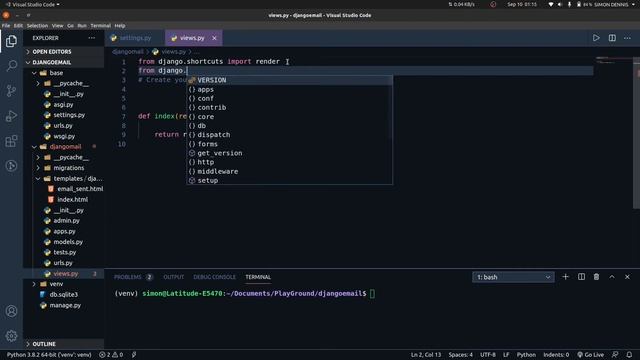Close the terminal panel
Image resolution: width=640 pixels, height=360 pixels.
coord(627,277)
